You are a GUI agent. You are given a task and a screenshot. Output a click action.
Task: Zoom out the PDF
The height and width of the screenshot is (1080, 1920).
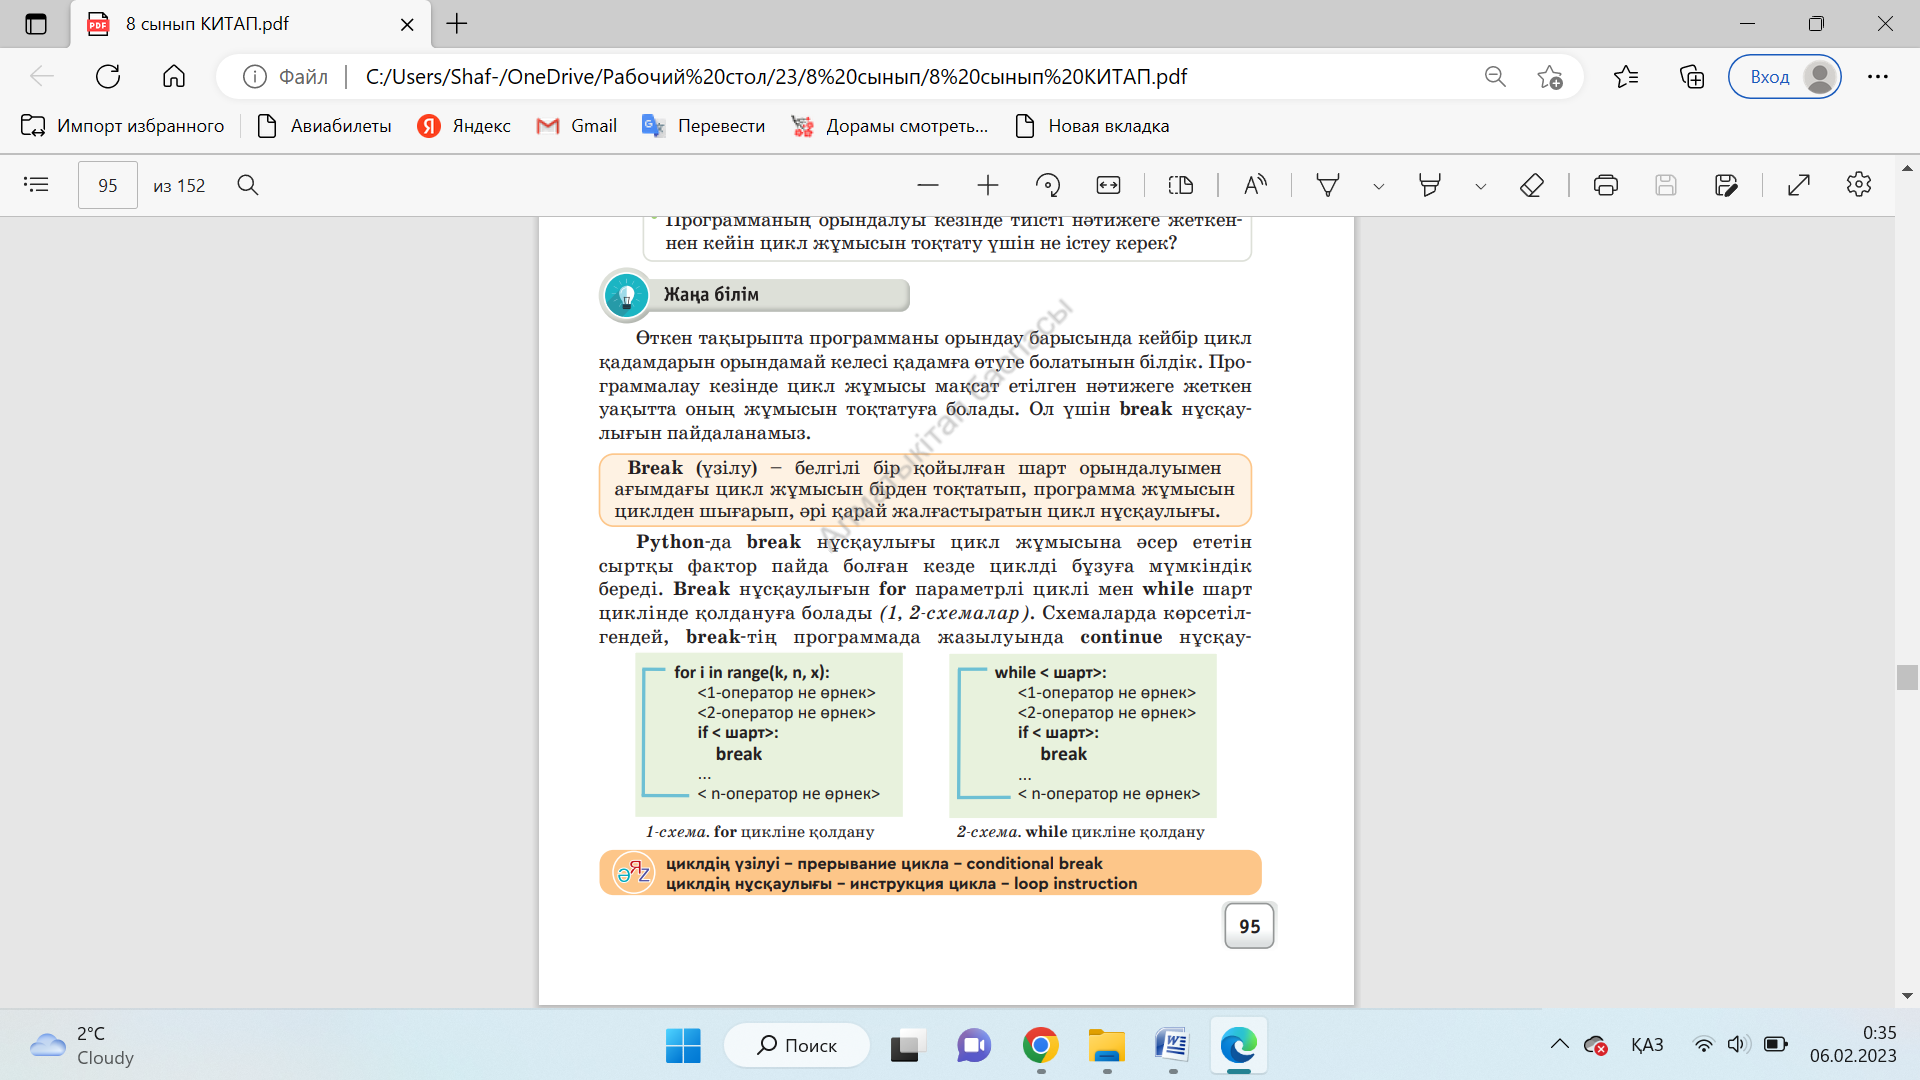[x=927, y=185]
